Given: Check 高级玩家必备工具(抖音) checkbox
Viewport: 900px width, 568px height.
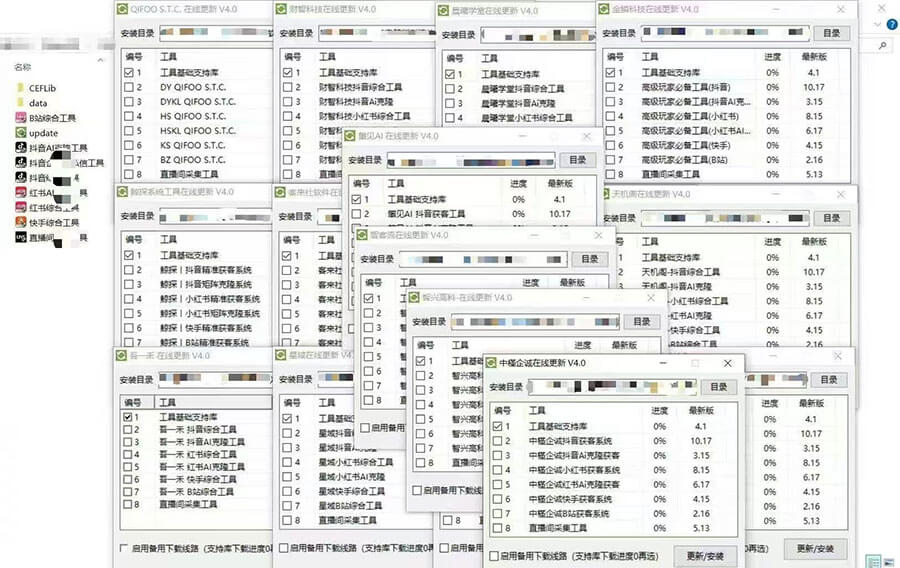Looking at the screenshot, I should point(610,87).
